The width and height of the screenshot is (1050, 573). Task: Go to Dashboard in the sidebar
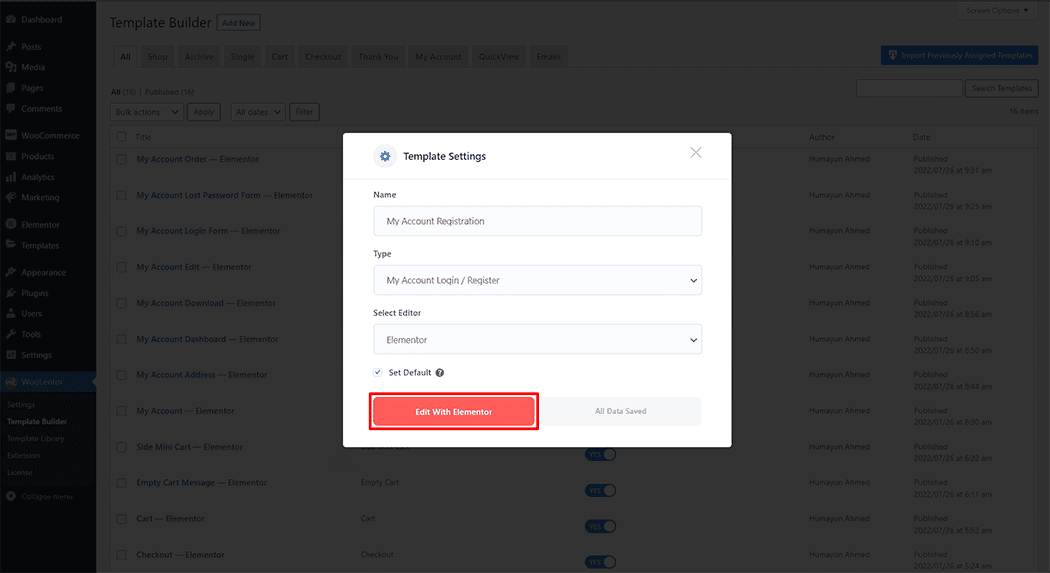pyautogui.click(x=41, y=19)
